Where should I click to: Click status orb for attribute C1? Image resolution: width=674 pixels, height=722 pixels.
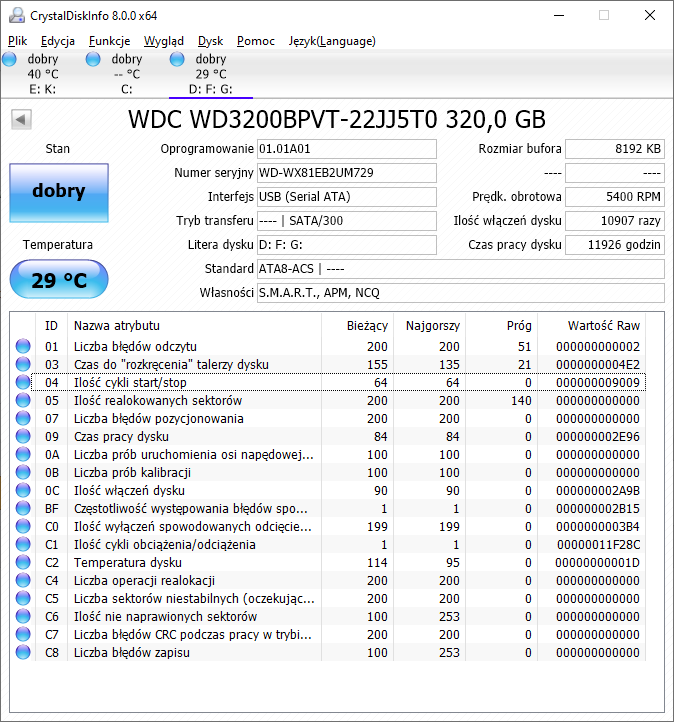coord(23,544)
